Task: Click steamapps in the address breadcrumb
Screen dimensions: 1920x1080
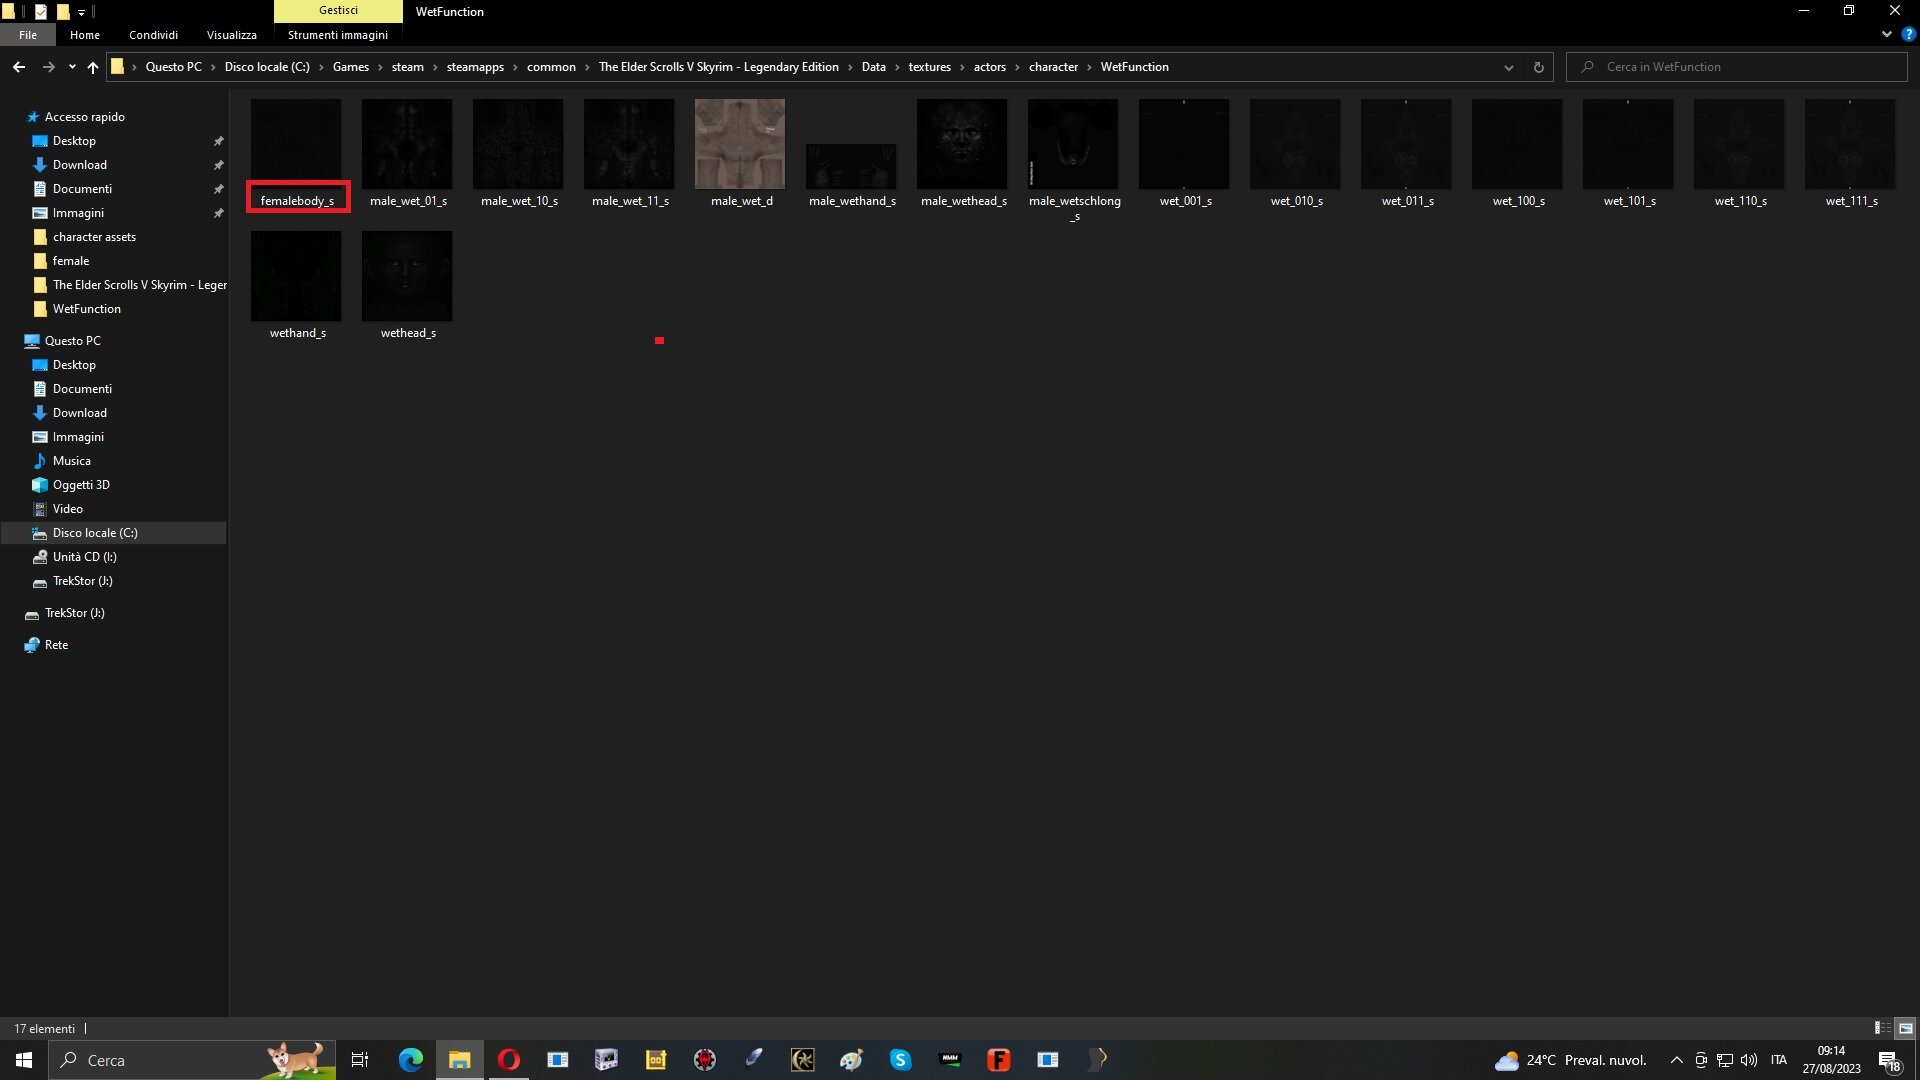Action: (x=475, y=67)
